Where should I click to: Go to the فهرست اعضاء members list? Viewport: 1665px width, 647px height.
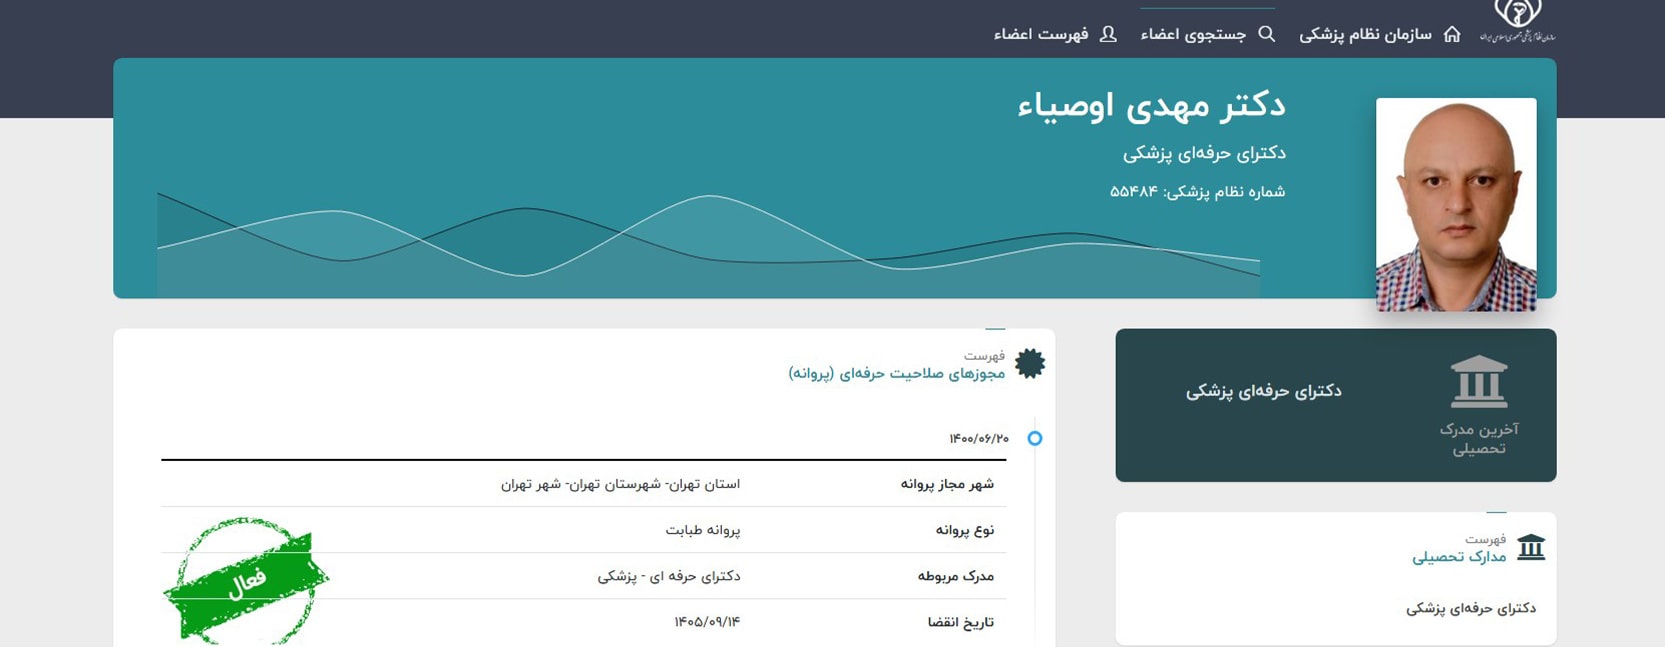point(1041,34)
